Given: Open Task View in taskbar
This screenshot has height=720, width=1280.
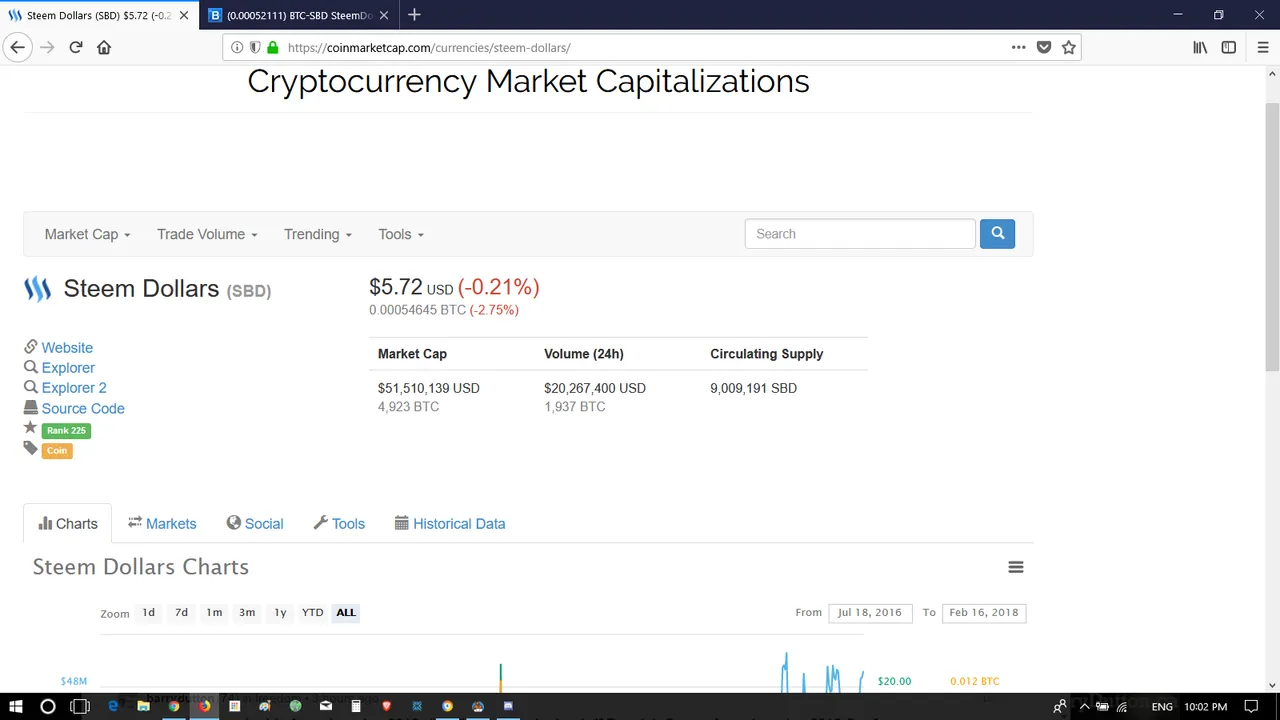Looking at the screenshot, I should click(x=80, y=706).
